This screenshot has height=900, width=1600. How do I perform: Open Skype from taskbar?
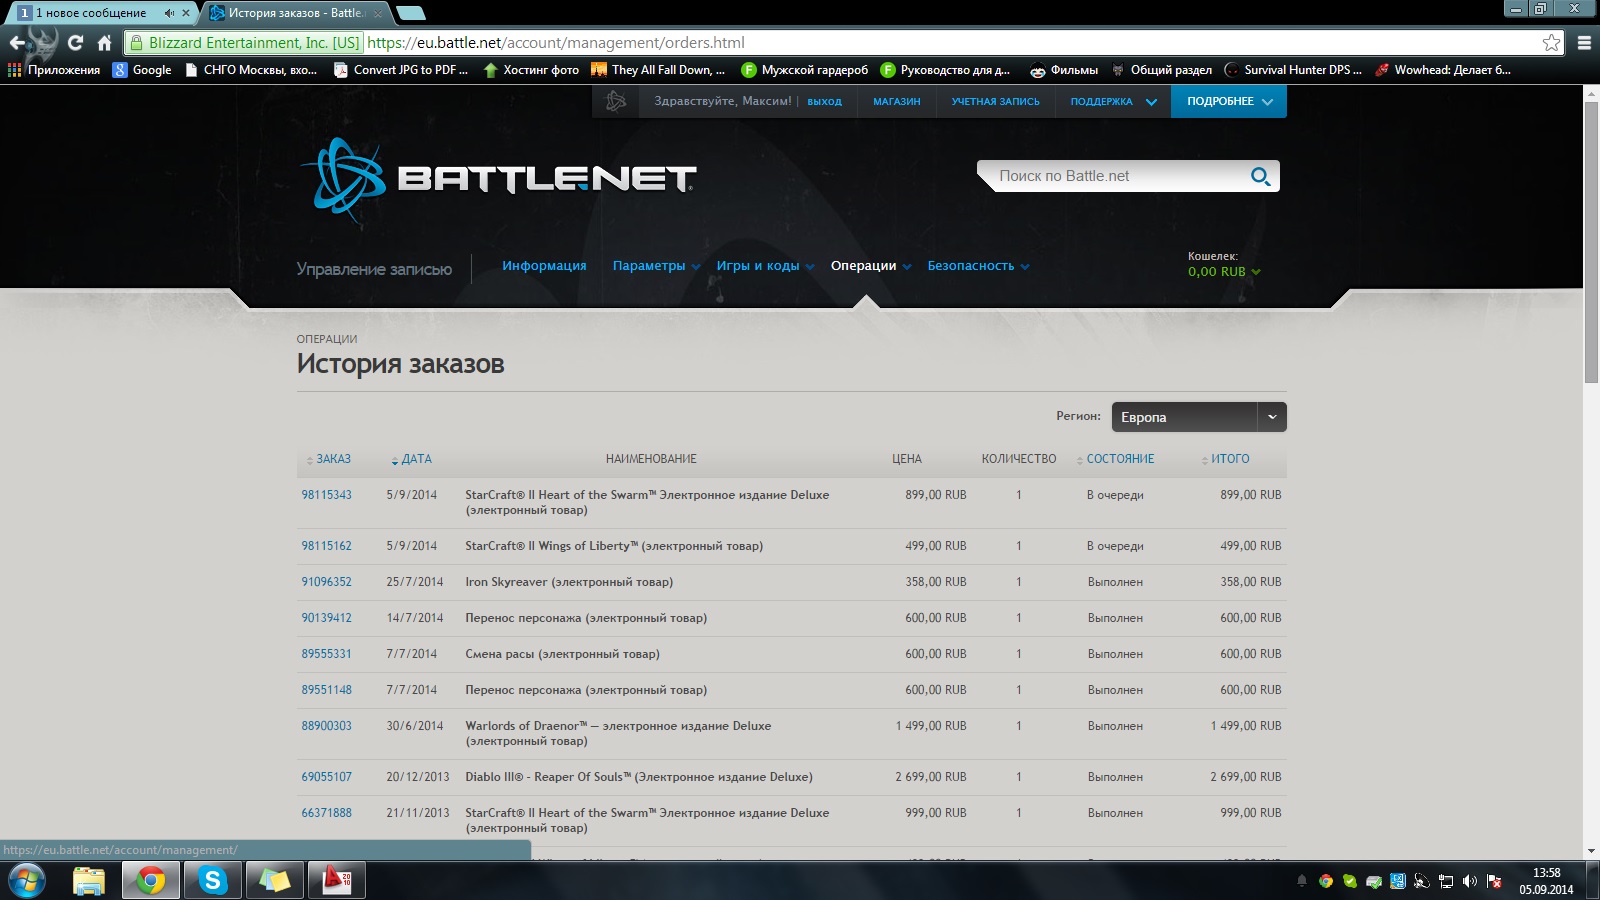click(x=212, y=881)
